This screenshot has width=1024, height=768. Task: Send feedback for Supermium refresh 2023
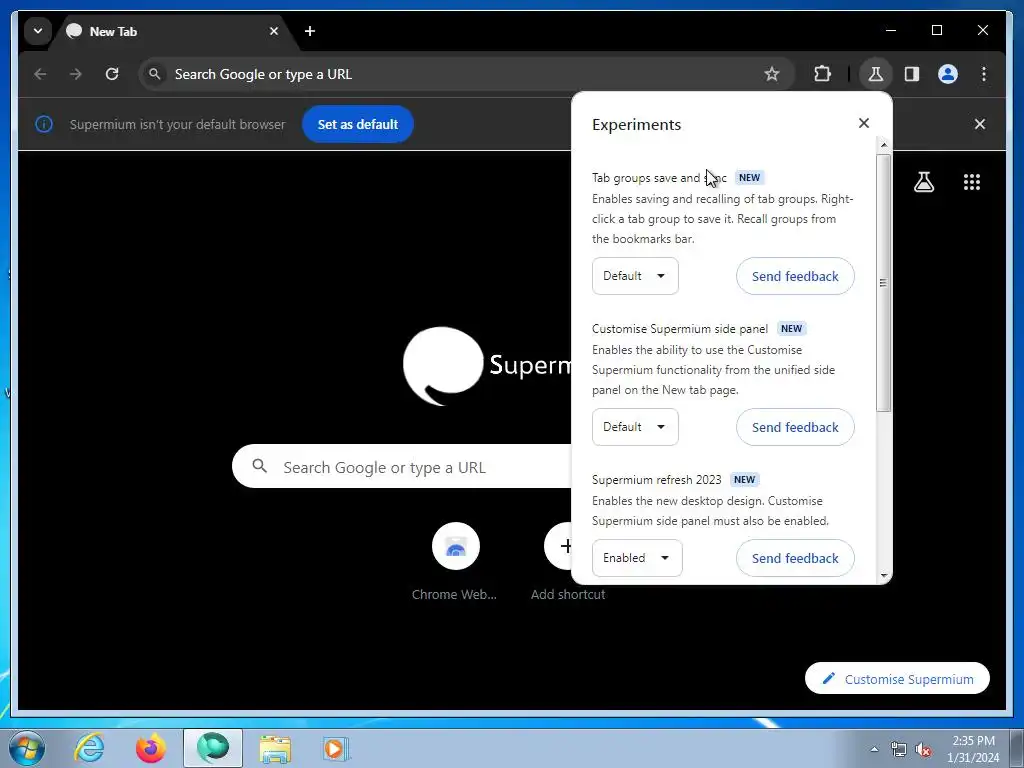tap(795, 558)
